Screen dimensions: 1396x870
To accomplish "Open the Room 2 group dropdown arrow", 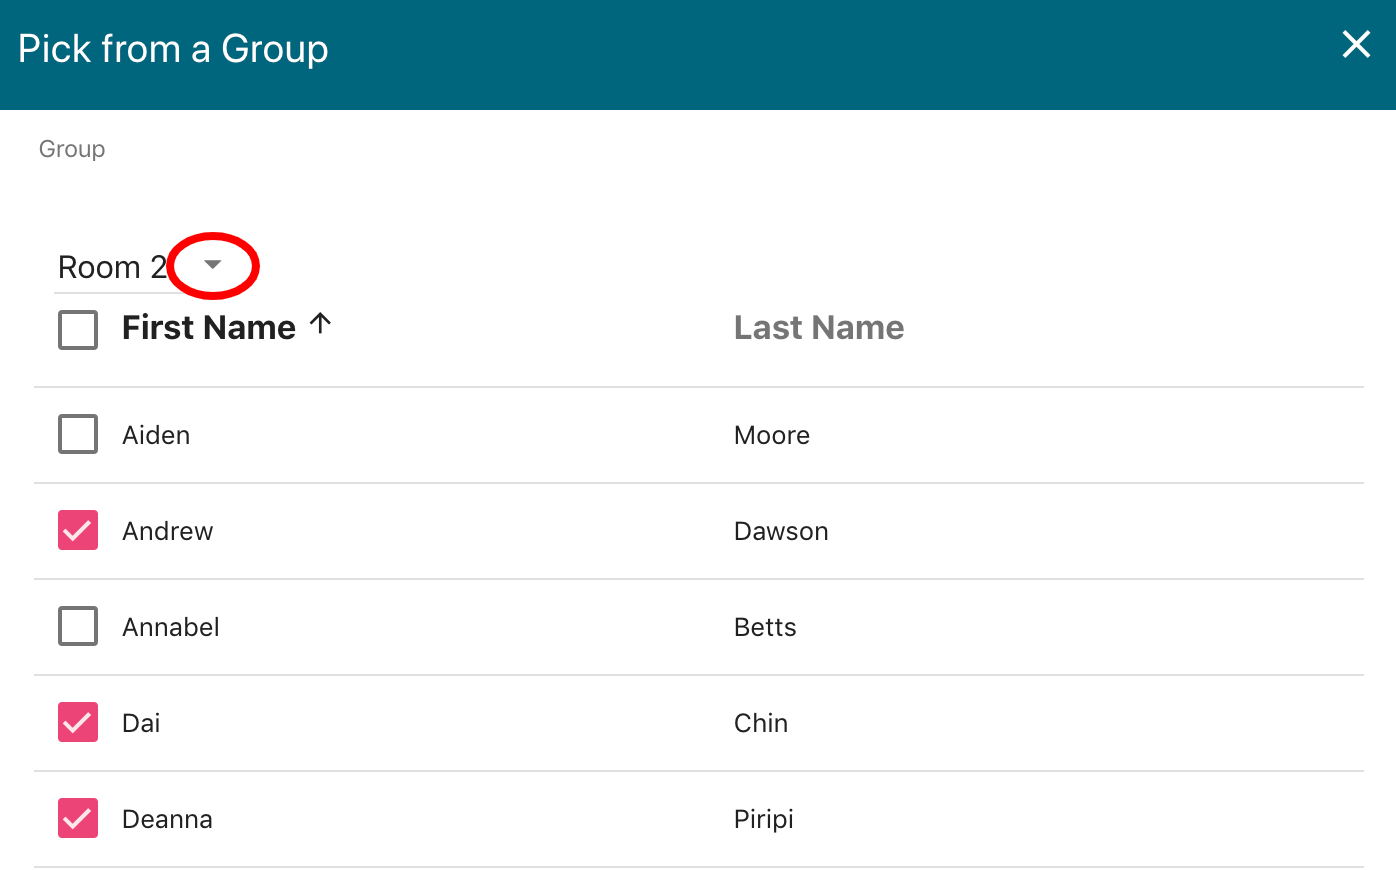I will [x=212, y=265].
